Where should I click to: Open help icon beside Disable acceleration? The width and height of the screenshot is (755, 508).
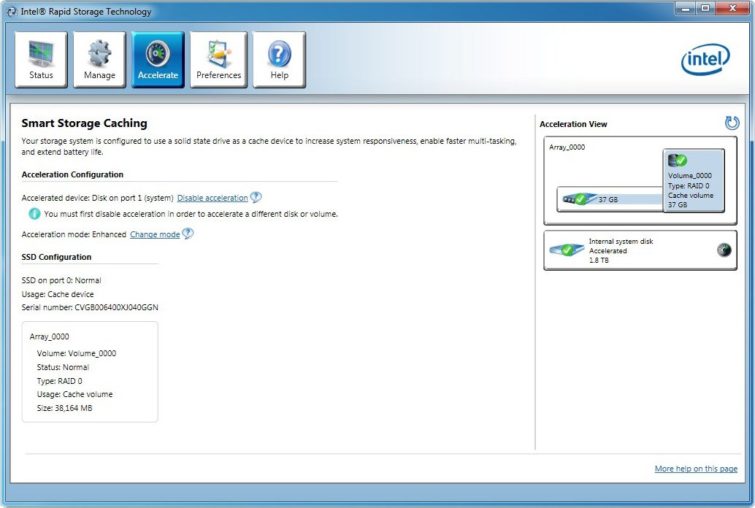pyautogui.click(x=256, y=197)
